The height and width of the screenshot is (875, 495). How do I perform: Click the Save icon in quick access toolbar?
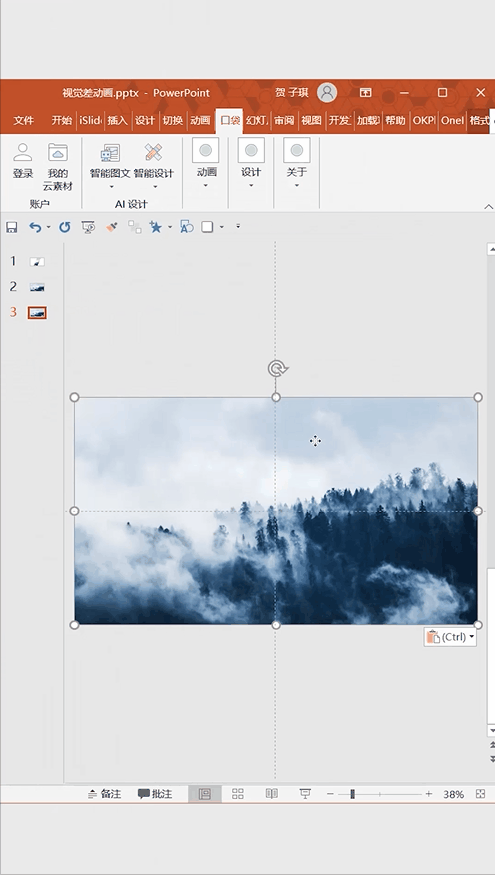pos(11,227)
